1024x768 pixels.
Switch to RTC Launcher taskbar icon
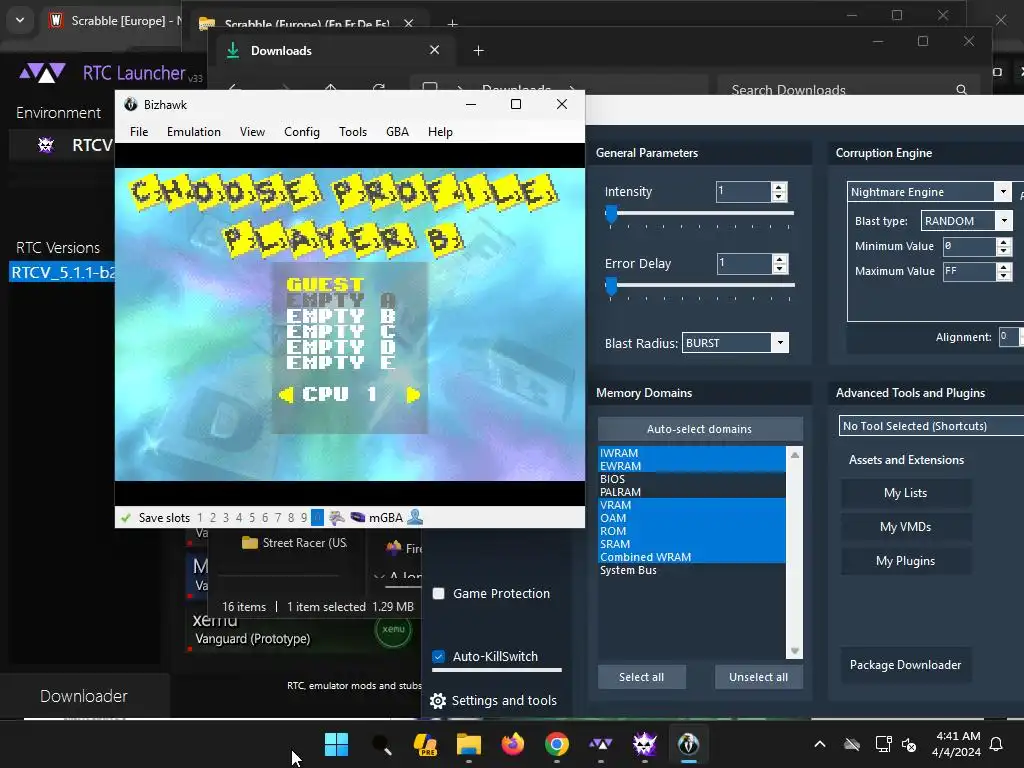click(600, 744)
